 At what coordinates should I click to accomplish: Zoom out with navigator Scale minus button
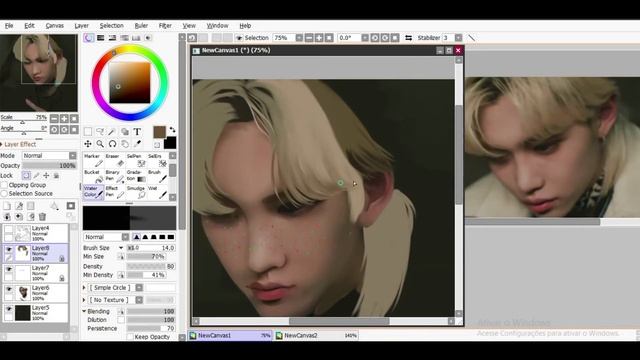tap(54, 119)
